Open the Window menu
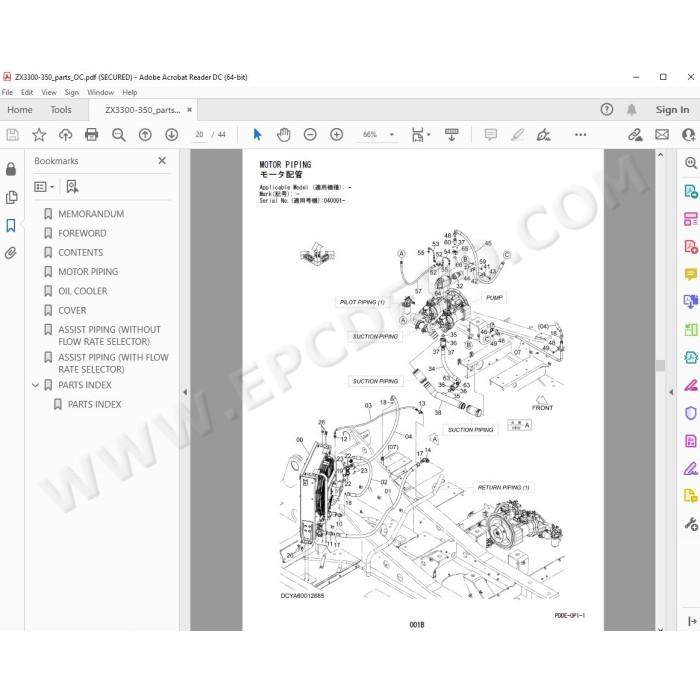 (100, 92)
